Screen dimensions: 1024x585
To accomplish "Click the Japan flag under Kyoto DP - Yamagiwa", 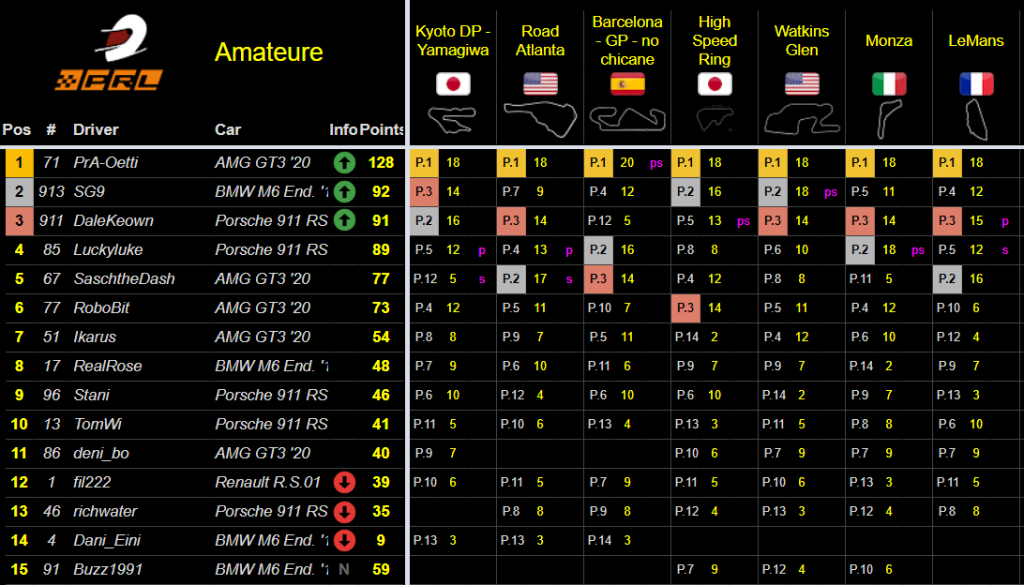I will (x=452, y=84).
